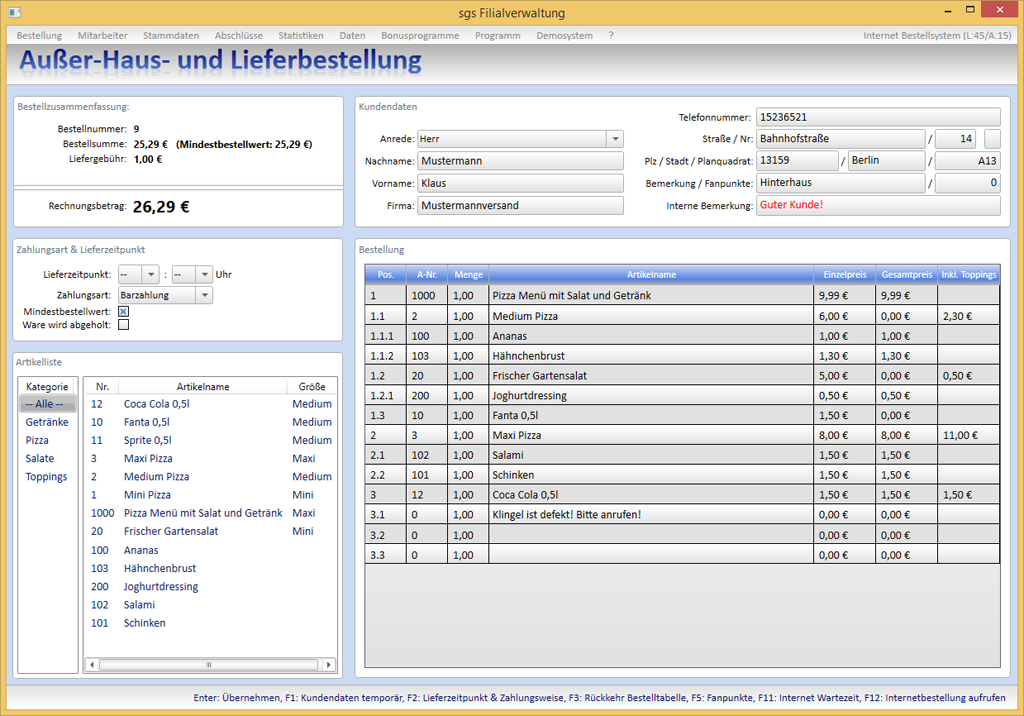This screenshot has width=1024, height=716.
Task: Open the question mark help menu
Action: point(611,35)
